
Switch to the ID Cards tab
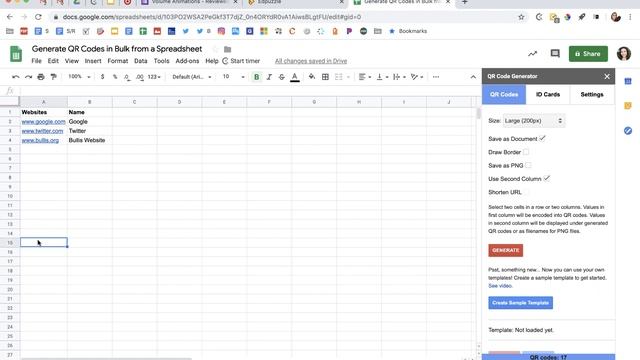(x=548, y=94)
